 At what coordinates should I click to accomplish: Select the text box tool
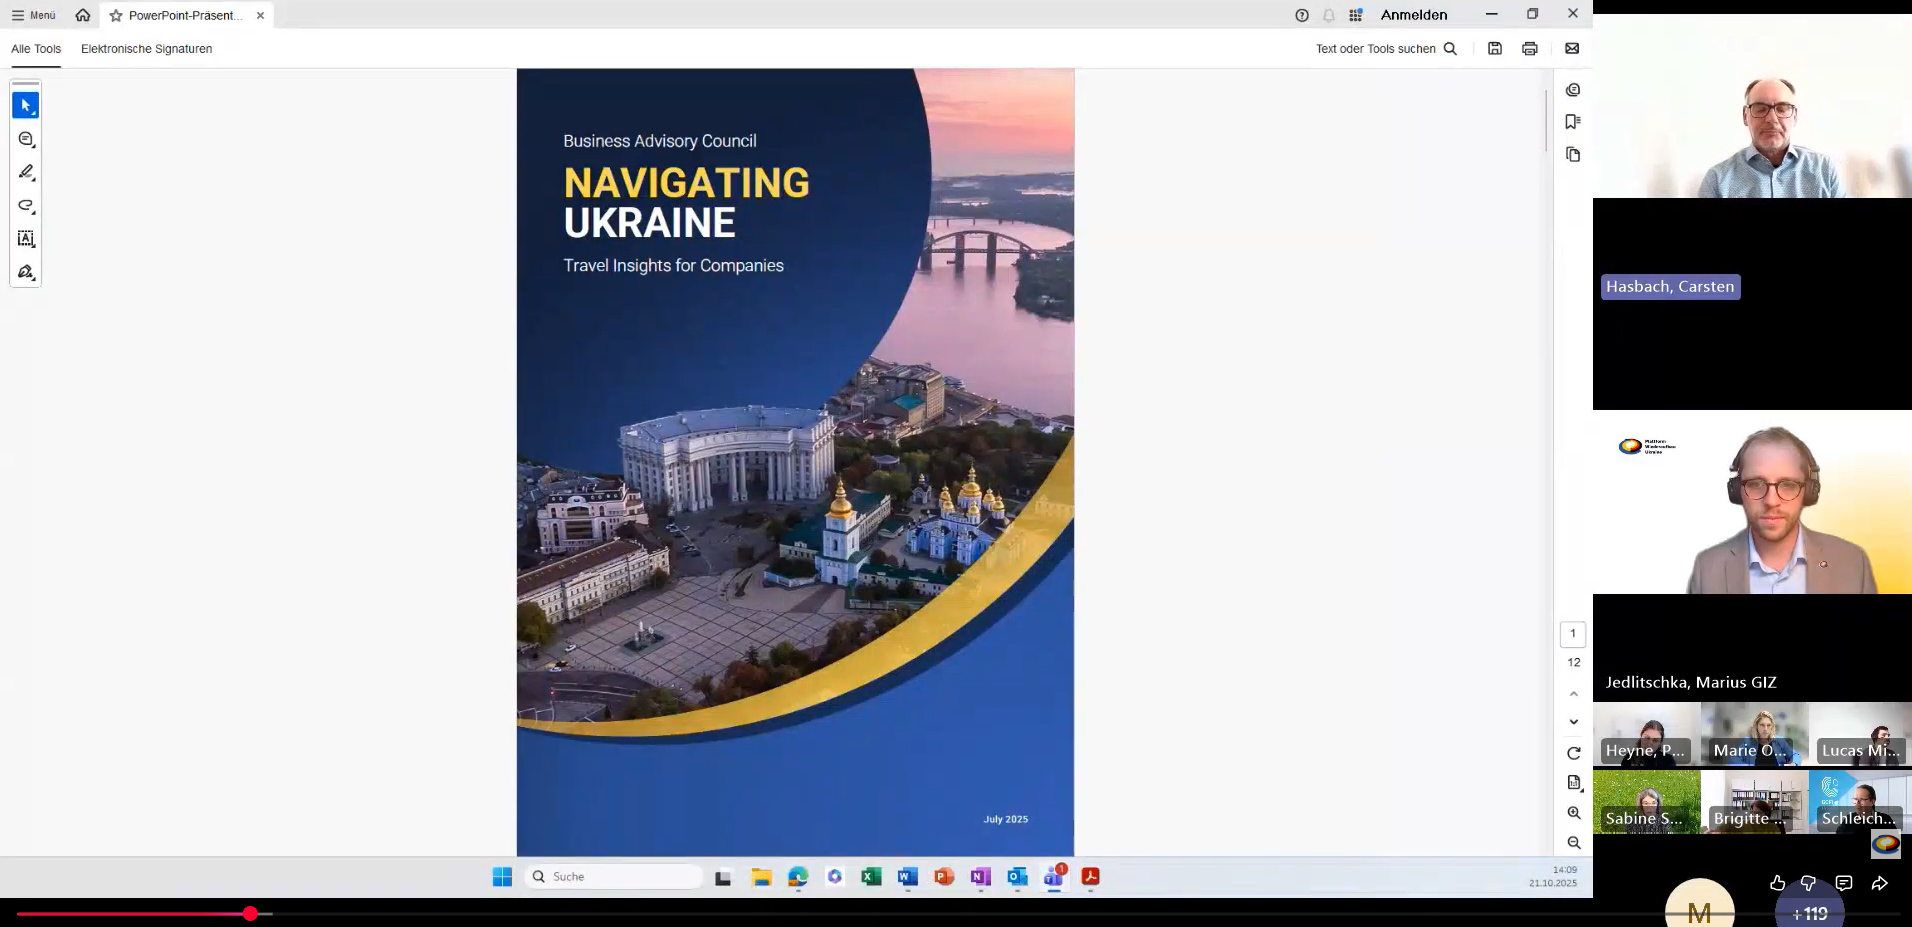(x=26, y=239)
